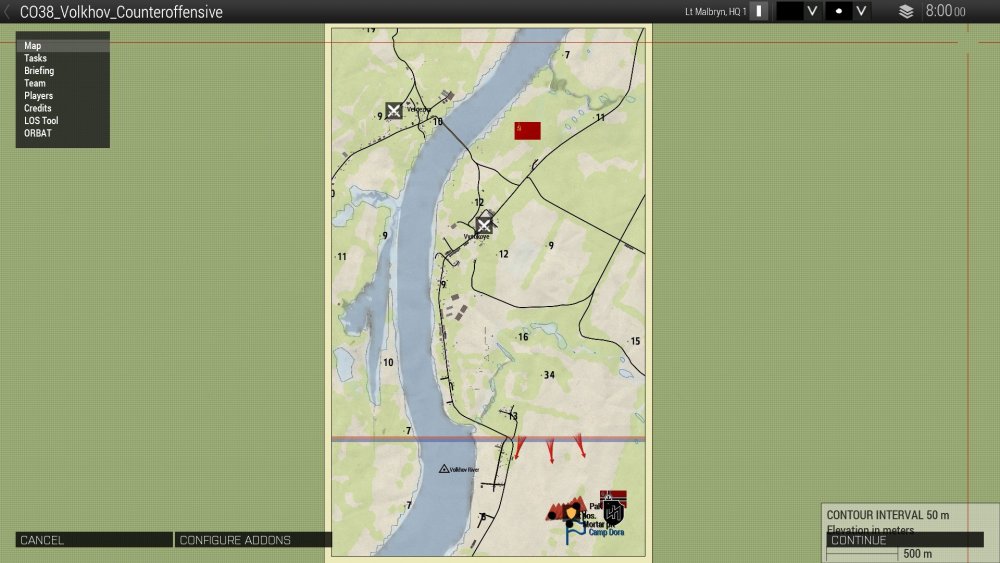Image resolution: width=1000 pixels, height=563 pixels.
Task: Open the black marker color box
Action: coord(790,11)
